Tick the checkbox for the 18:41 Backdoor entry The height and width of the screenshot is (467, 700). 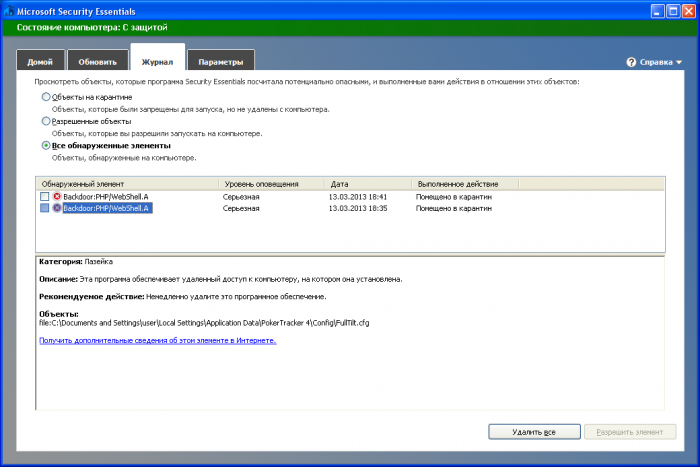(45, 196)
